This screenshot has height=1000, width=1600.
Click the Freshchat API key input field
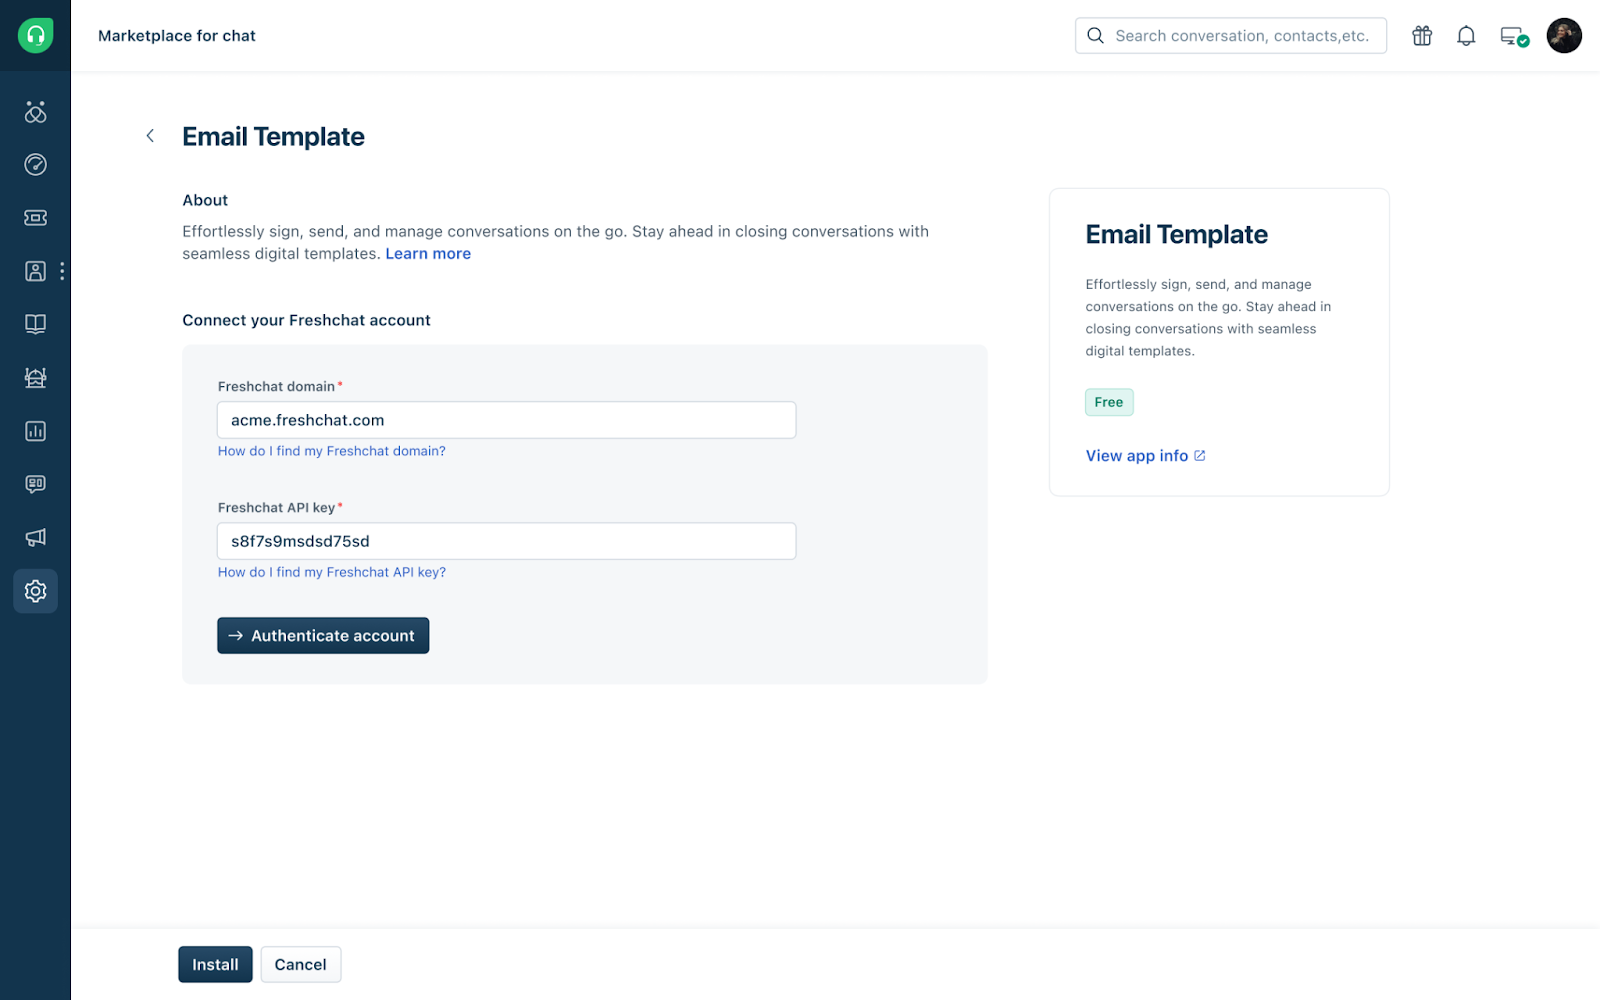click(x=506, y=541)
